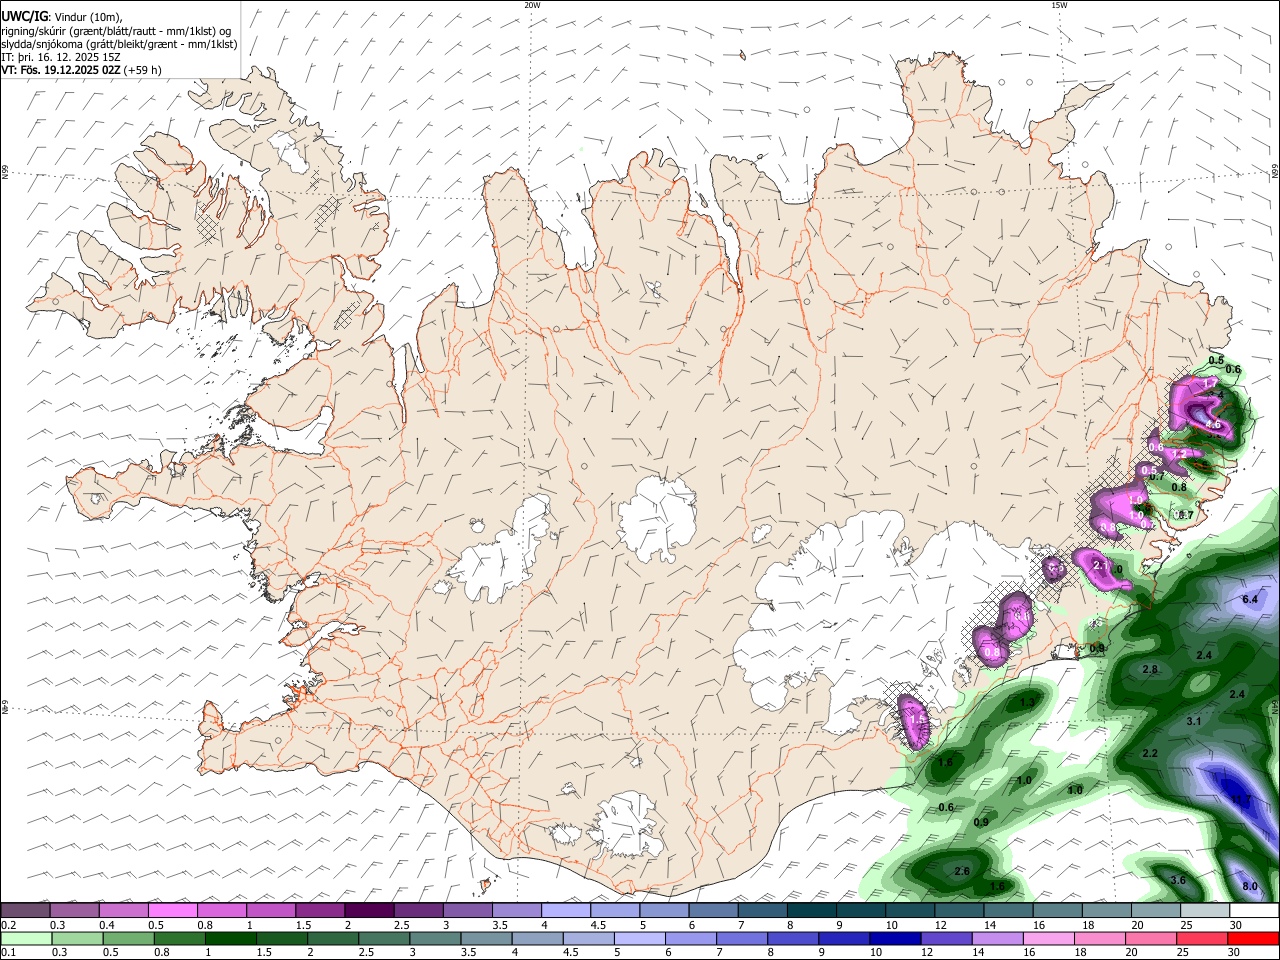This screenshot has height=960, width=1280.
Task: Click the 'IT: þri. 16. 12. 2025 15Z' line
Action: (61, 57)
